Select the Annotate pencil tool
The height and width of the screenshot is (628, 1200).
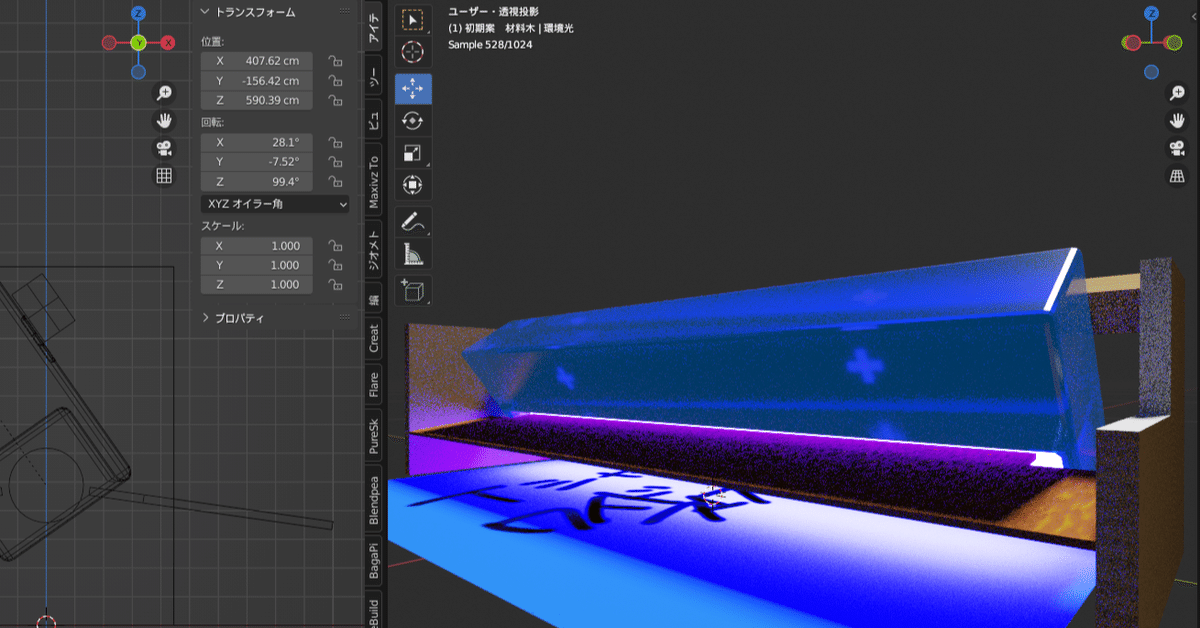coord(412,221)
